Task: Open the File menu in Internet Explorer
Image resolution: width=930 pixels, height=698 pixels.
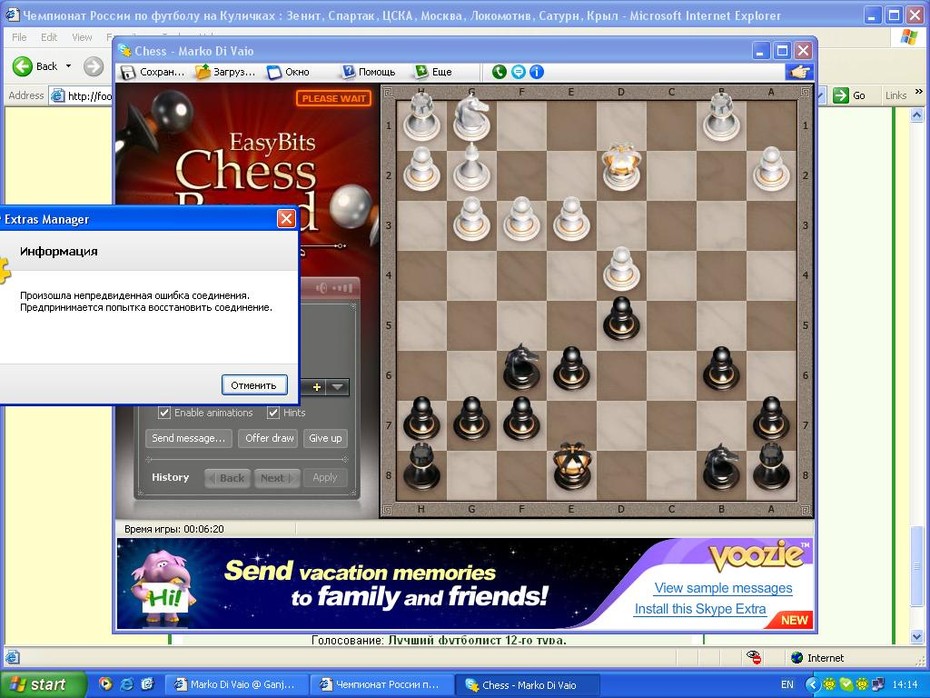Action: [x=19, y=37]
